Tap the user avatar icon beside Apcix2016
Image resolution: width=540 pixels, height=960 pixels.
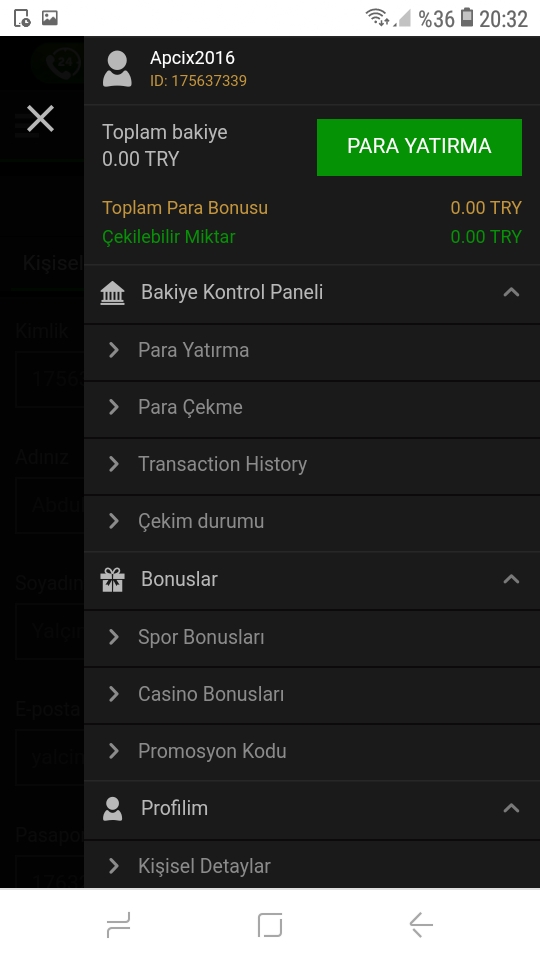click(117, 69)
